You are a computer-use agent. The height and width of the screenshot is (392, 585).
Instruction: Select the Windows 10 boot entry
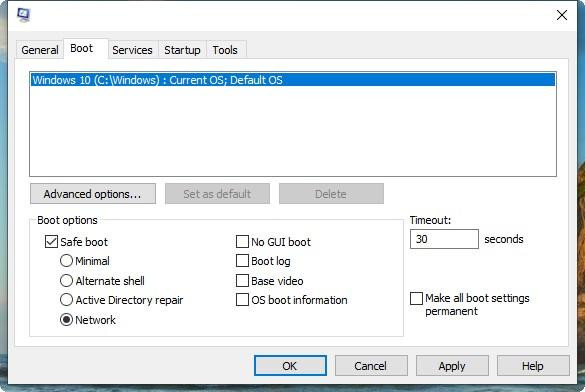point(293,80)
